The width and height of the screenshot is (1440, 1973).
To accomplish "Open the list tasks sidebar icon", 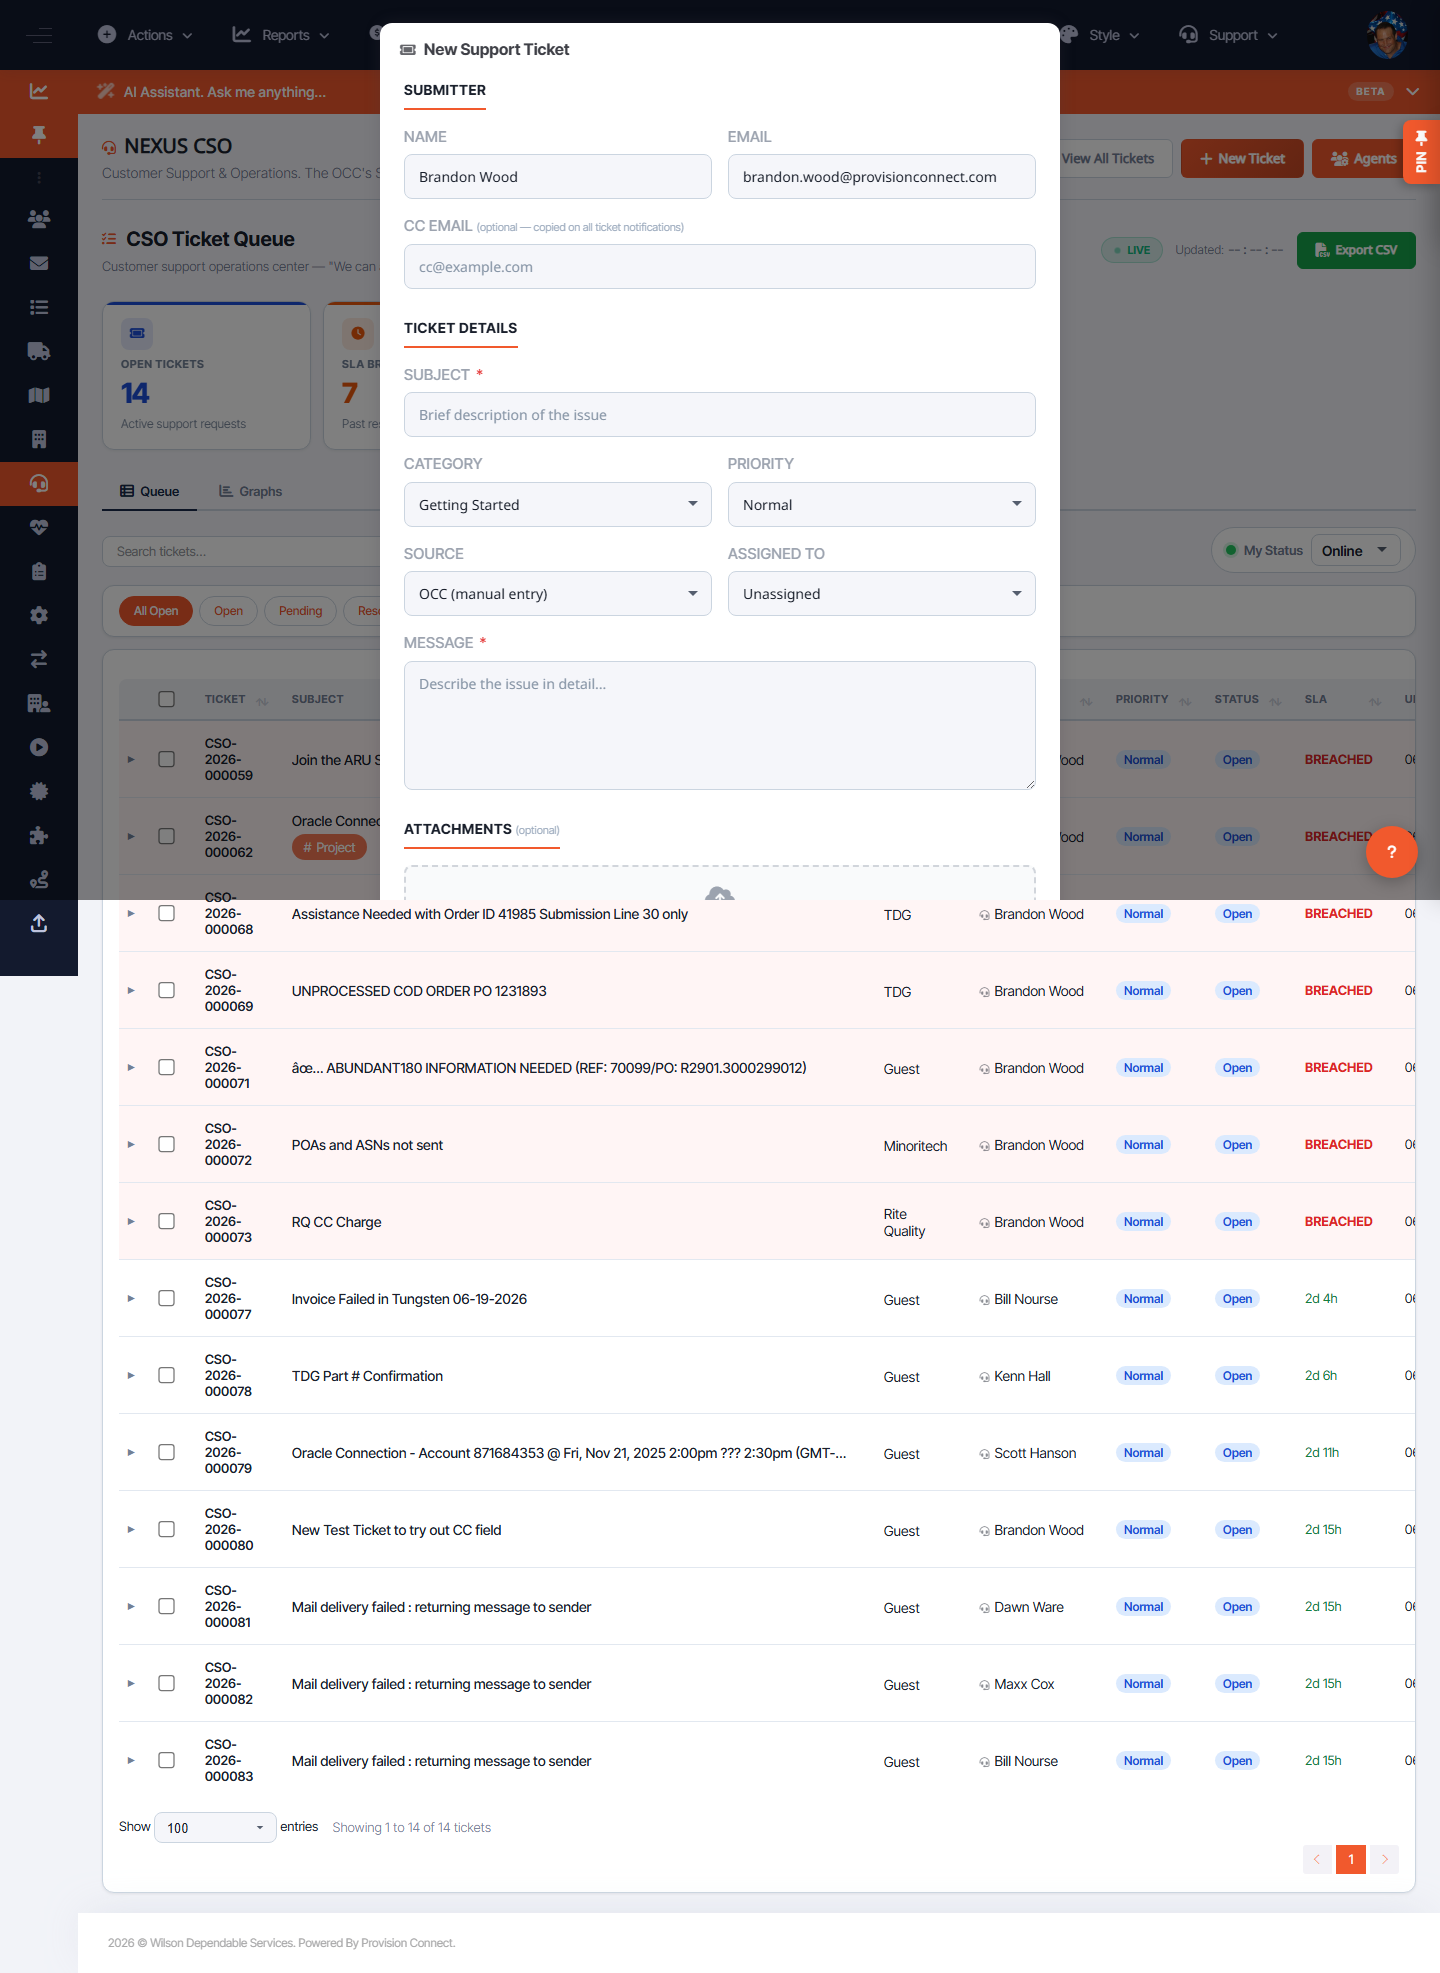I will (39, 307).
